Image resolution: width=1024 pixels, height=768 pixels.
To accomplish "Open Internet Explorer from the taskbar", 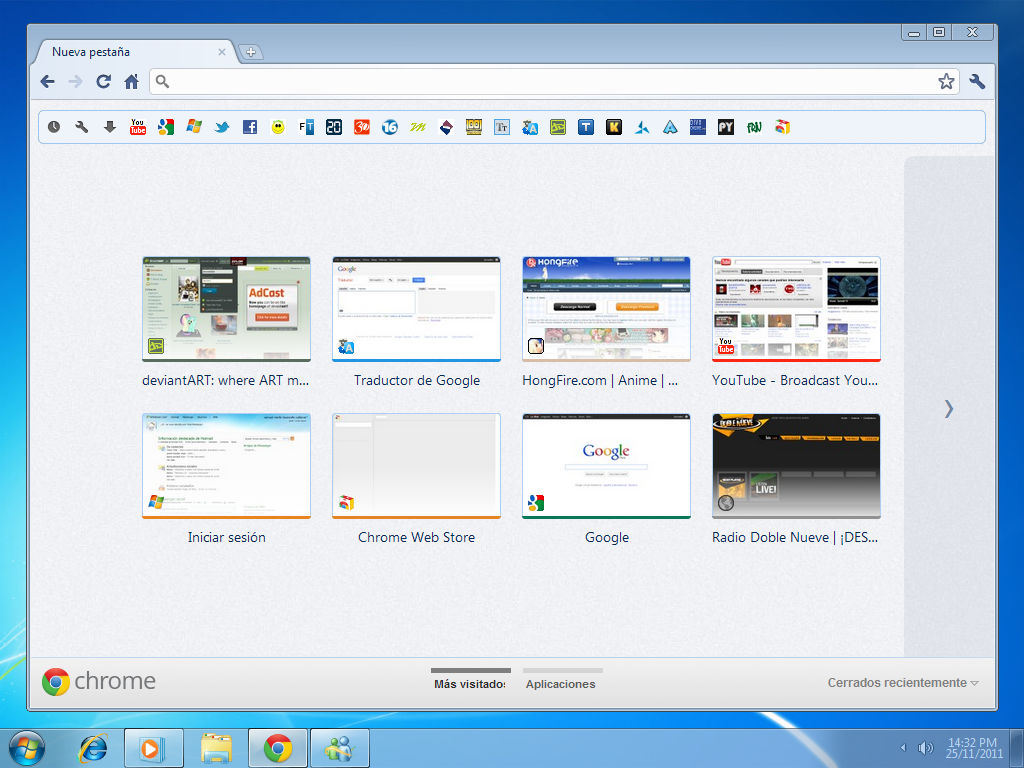I will (93, 747).
